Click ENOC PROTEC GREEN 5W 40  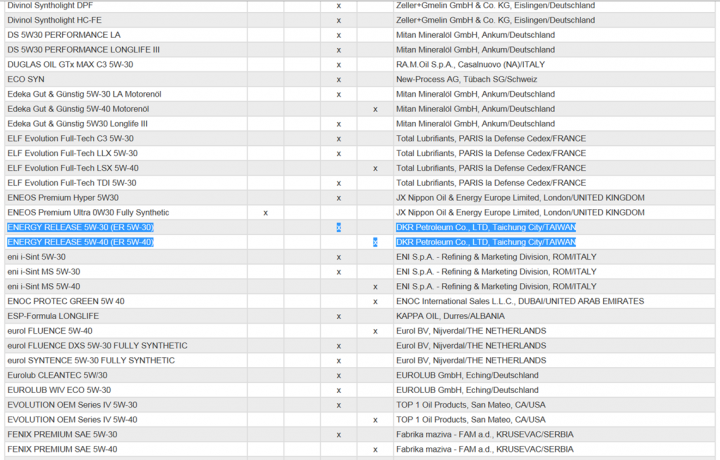click(x=66, y=301)
